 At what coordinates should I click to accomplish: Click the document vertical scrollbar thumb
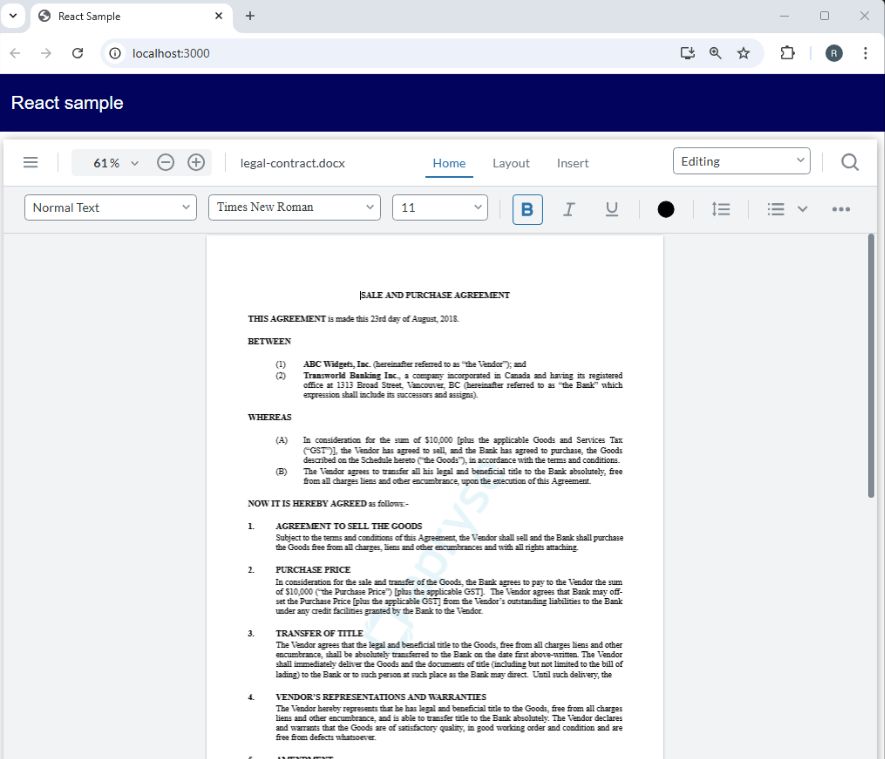870,366
